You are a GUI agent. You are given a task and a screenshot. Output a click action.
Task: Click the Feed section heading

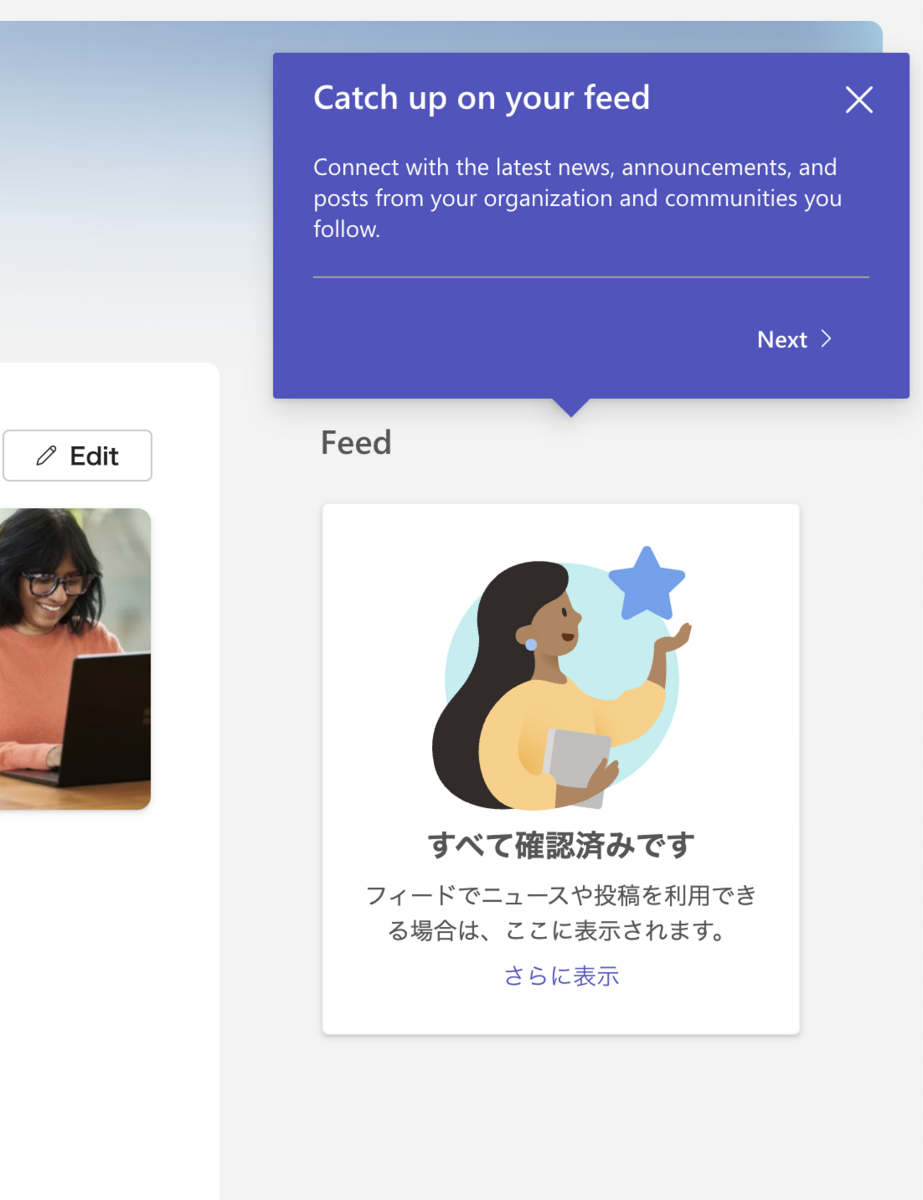pos(356,442)
